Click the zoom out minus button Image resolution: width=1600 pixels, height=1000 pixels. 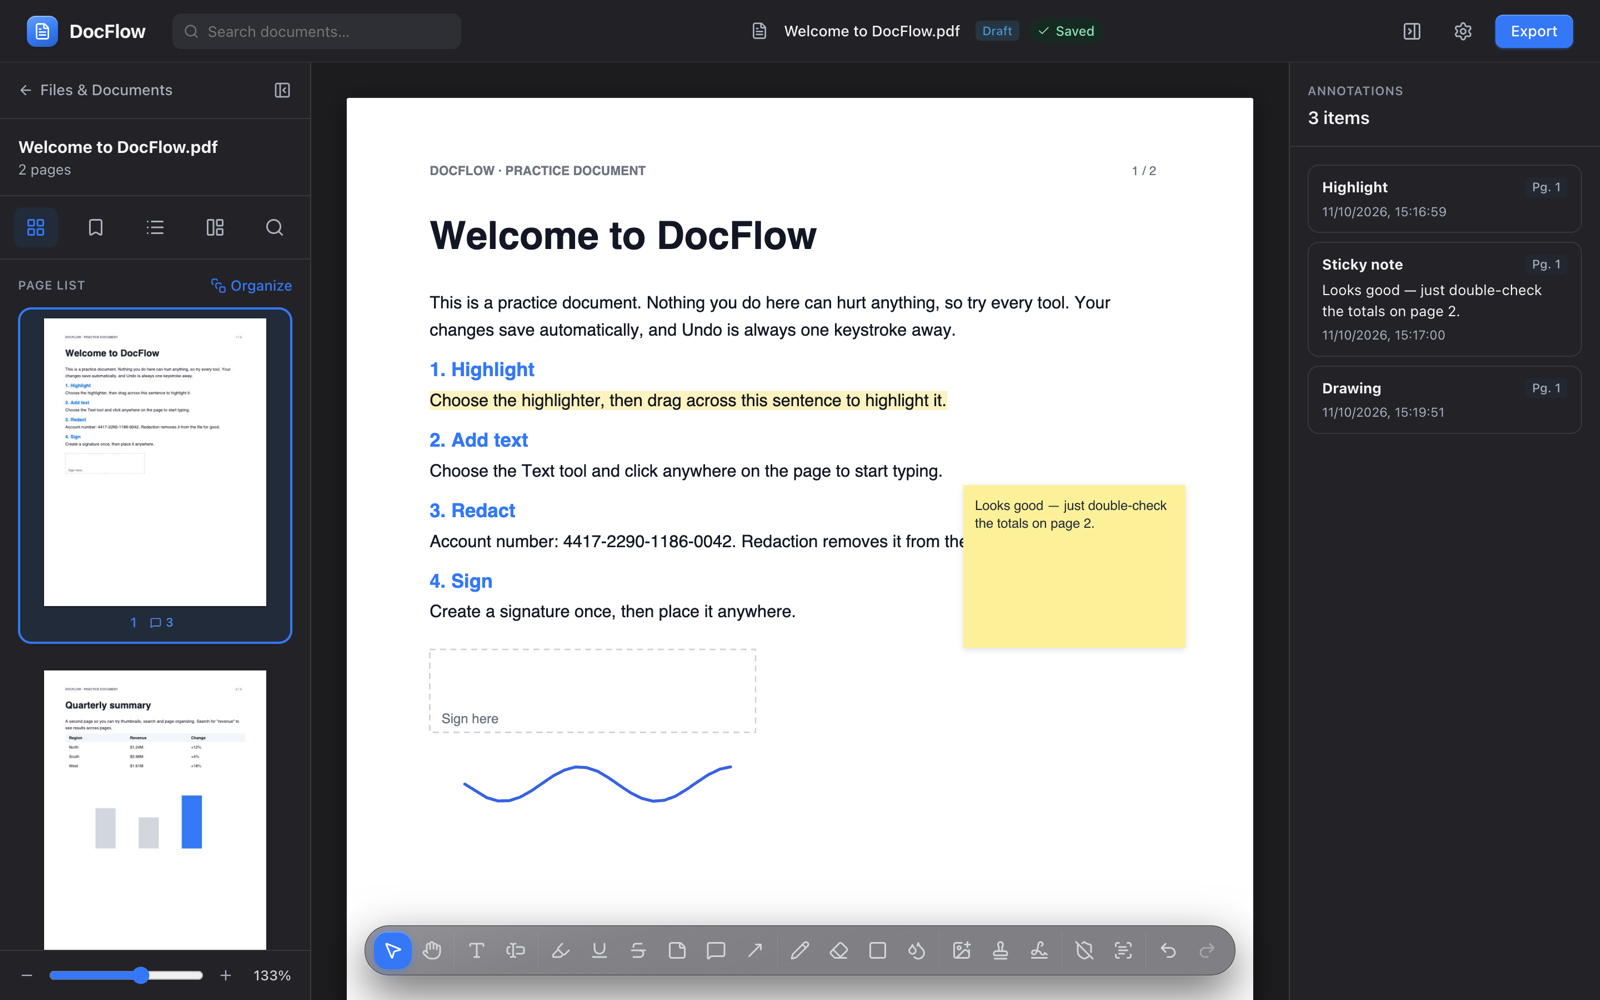click(x=27, y=975)
